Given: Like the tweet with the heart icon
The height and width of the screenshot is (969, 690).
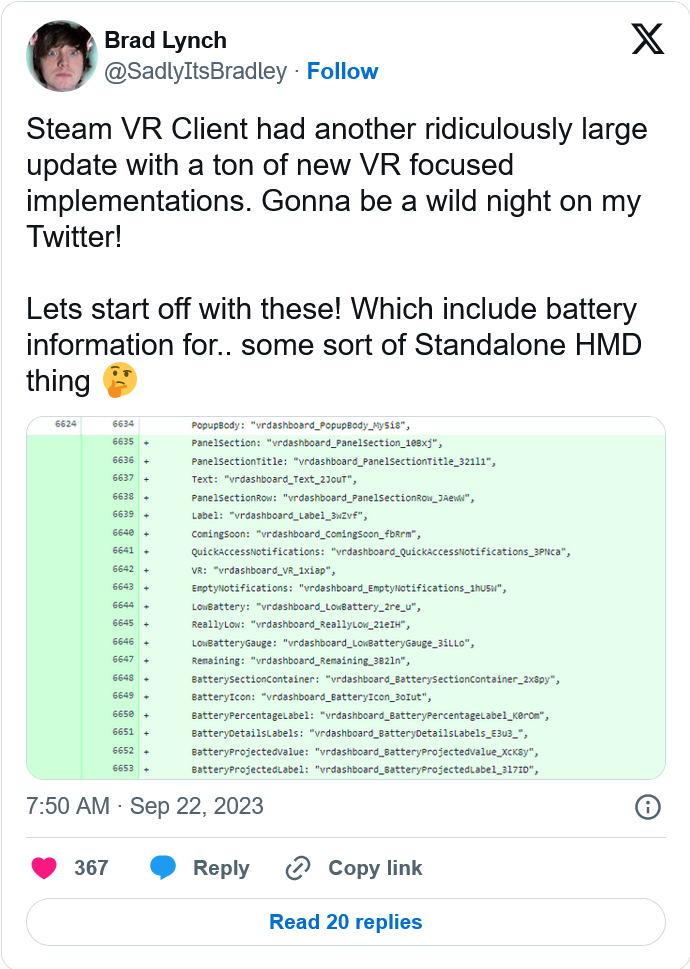Looking at the screenshot, I should 43,868.
